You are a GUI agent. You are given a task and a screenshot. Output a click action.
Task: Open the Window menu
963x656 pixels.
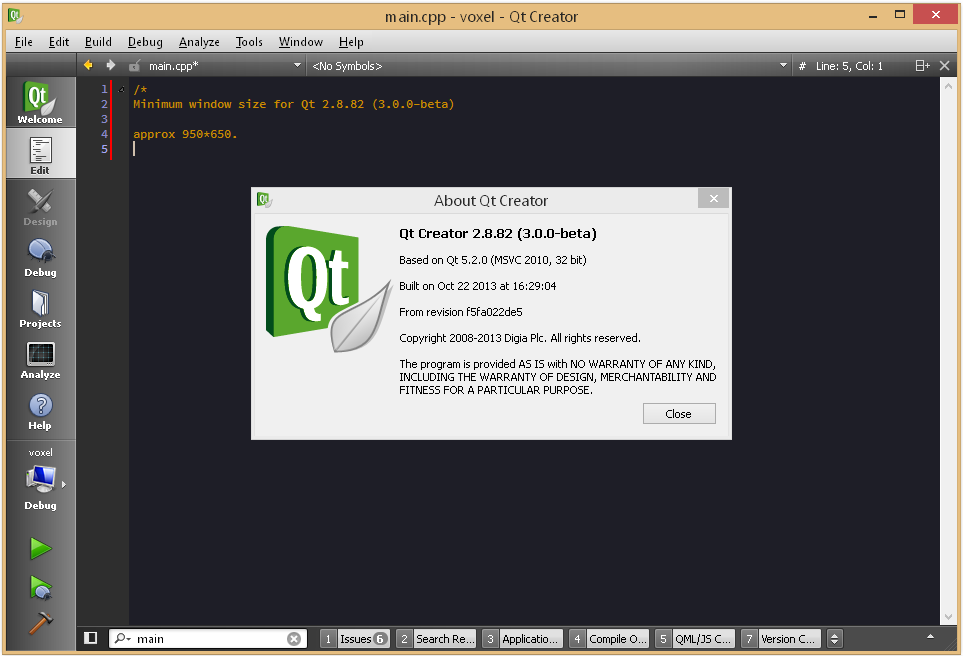click(300, 42)
